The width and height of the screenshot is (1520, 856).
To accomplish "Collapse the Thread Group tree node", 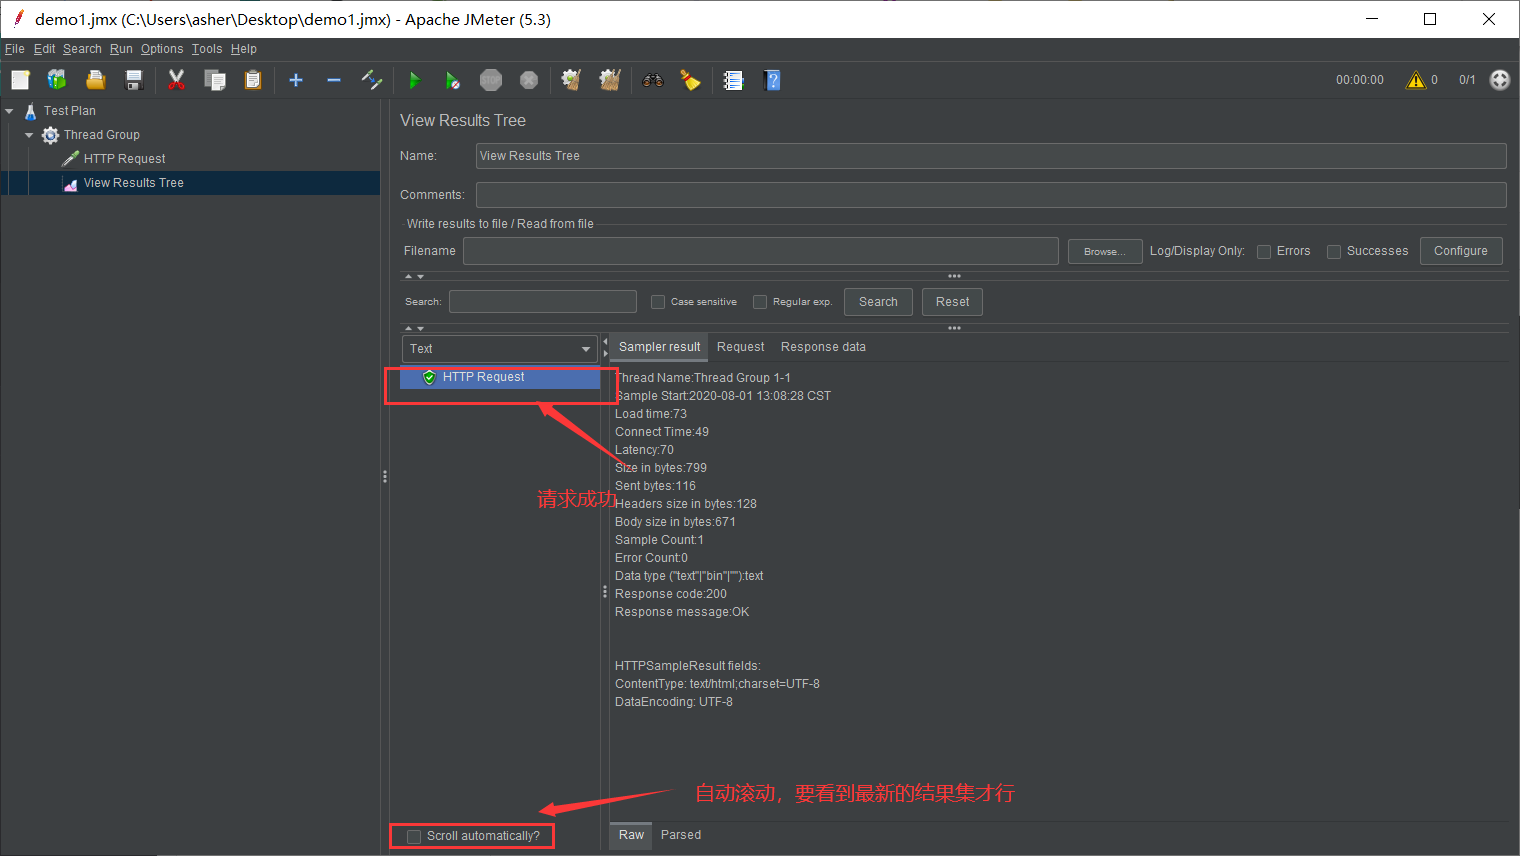I will [x=29, y=135].
